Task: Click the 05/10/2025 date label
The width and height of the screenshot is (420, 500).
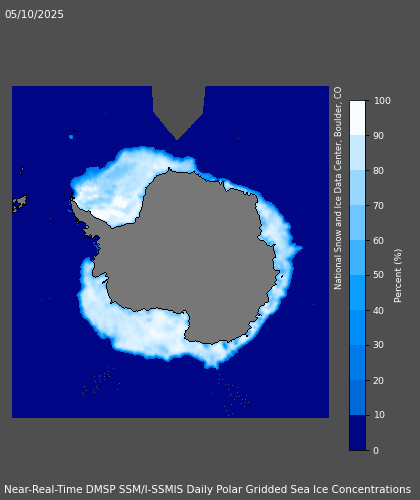Action: pos(34,14)
